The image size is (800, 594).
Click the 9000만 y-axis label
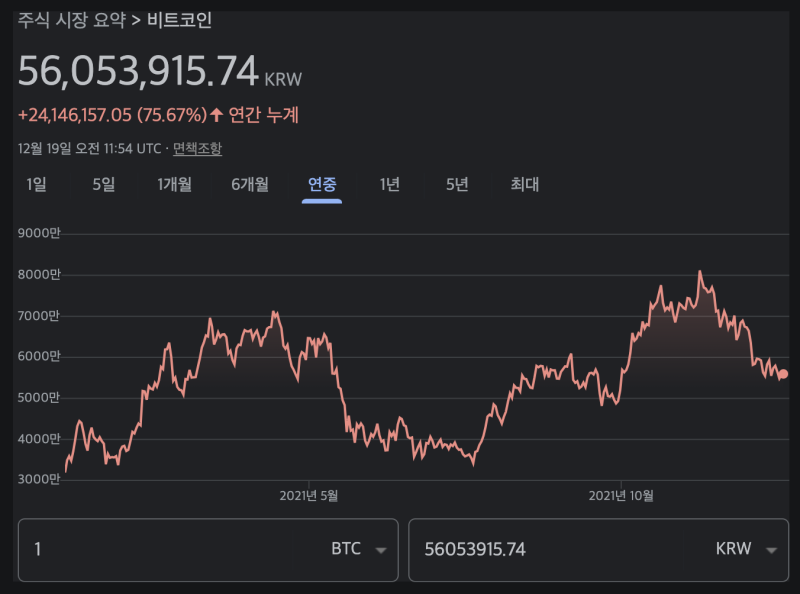pos(39,233)
